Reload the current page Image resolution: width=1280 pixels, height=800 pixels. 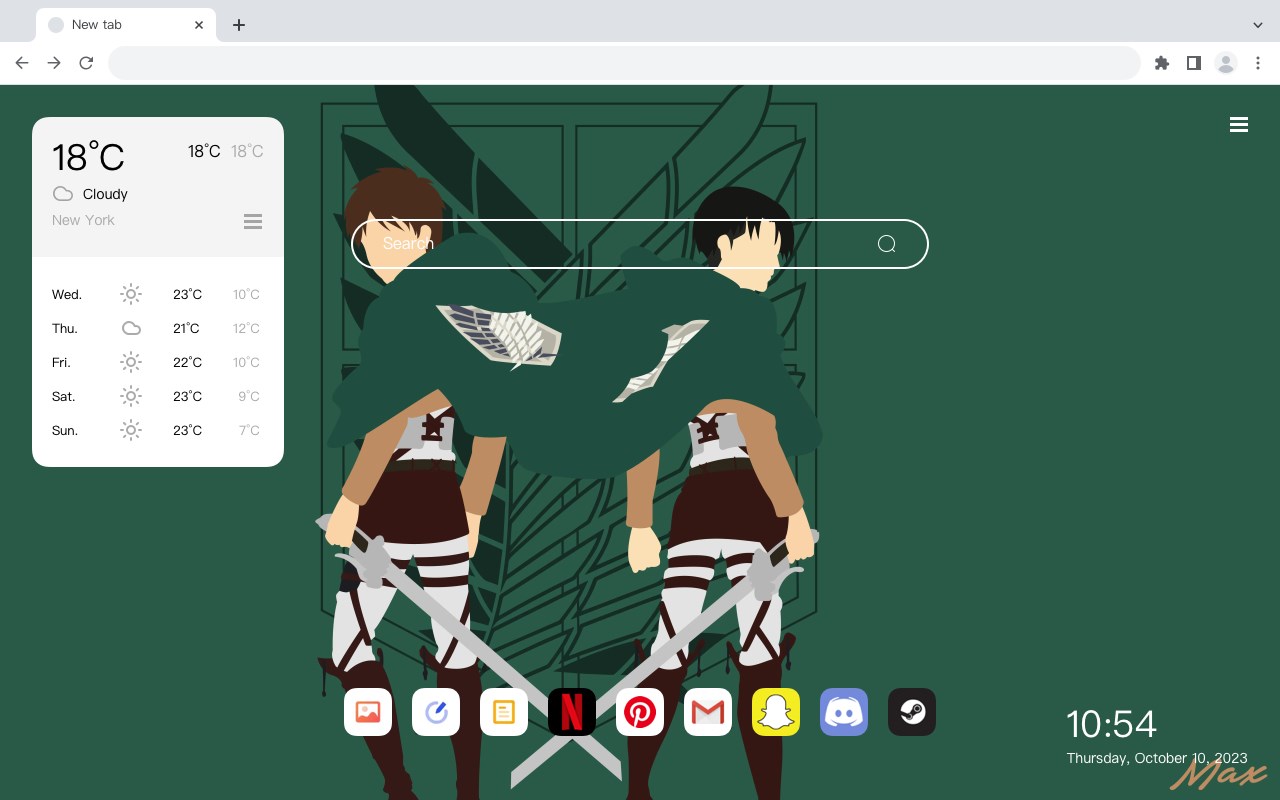(x=86, y=63)
